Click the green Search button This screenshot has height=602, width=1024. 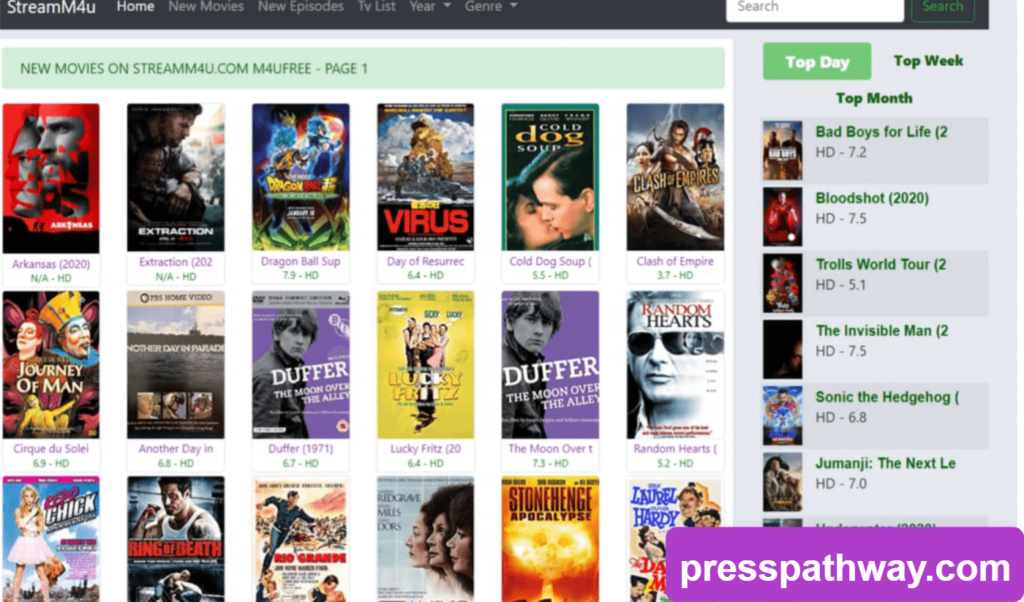(x=942, y=9)
